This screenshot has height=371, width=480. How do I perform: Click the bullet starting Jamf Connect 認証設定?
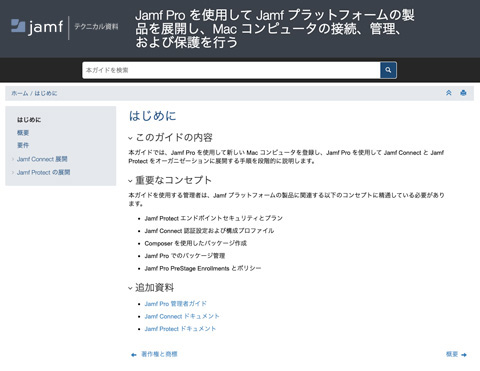(209, 231)
